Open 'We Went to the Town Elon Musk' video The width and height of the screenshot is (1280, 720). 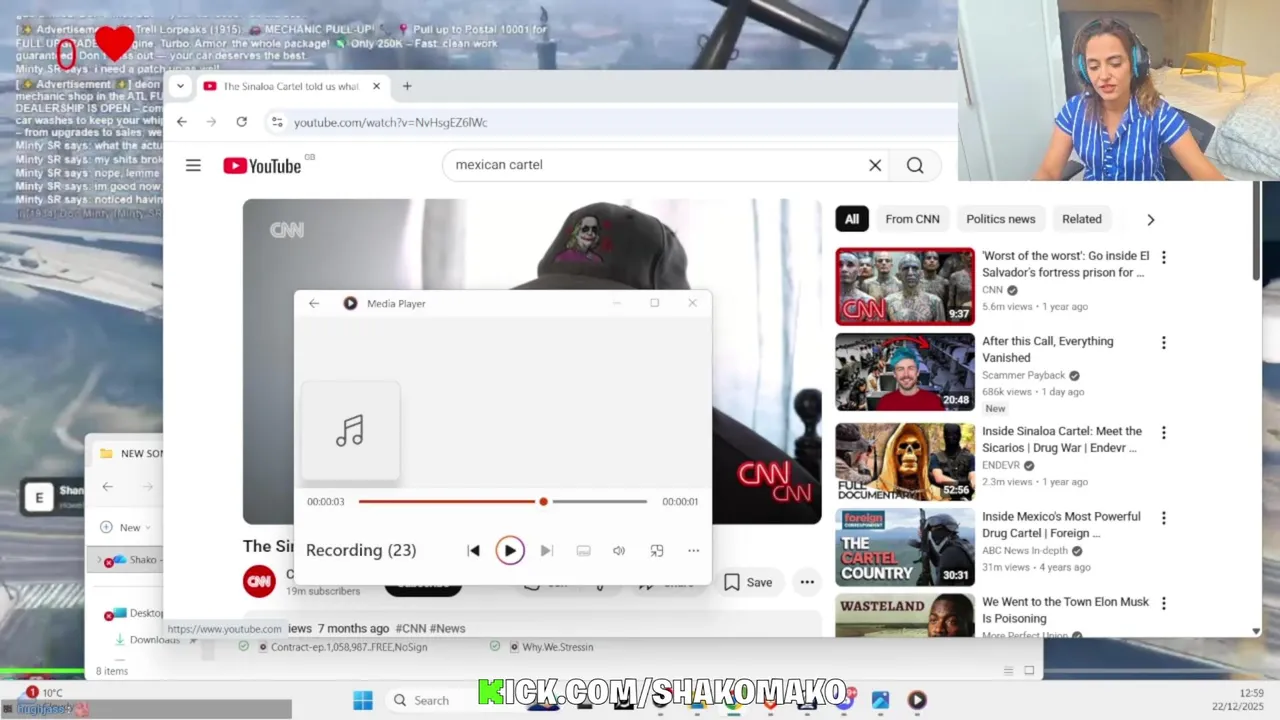[x=1065, y=610]
